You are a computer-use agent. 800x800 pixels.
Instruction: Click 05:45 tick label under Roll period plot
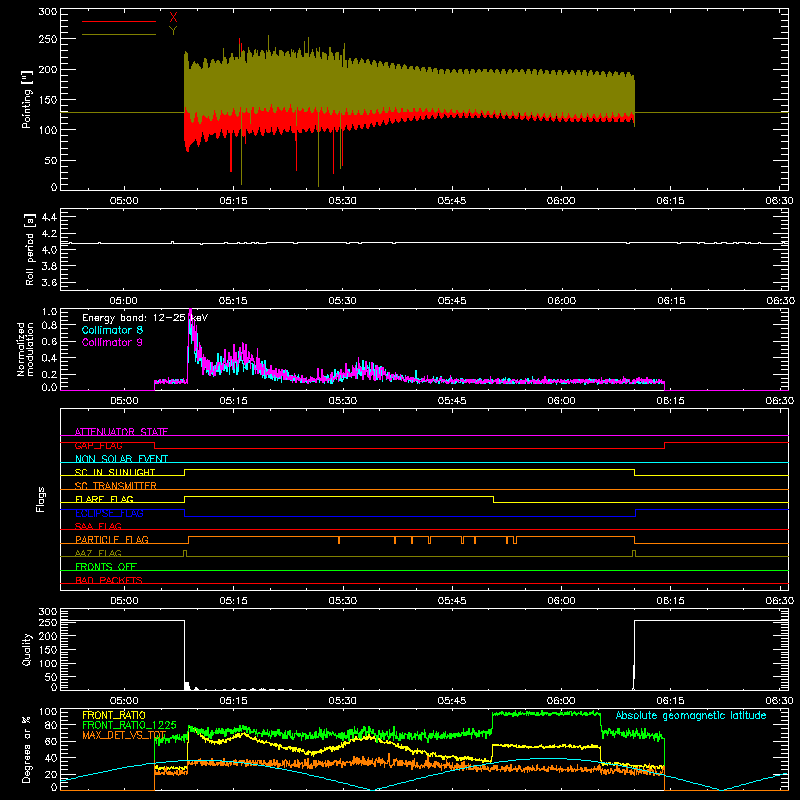click(x=452, y=301)
